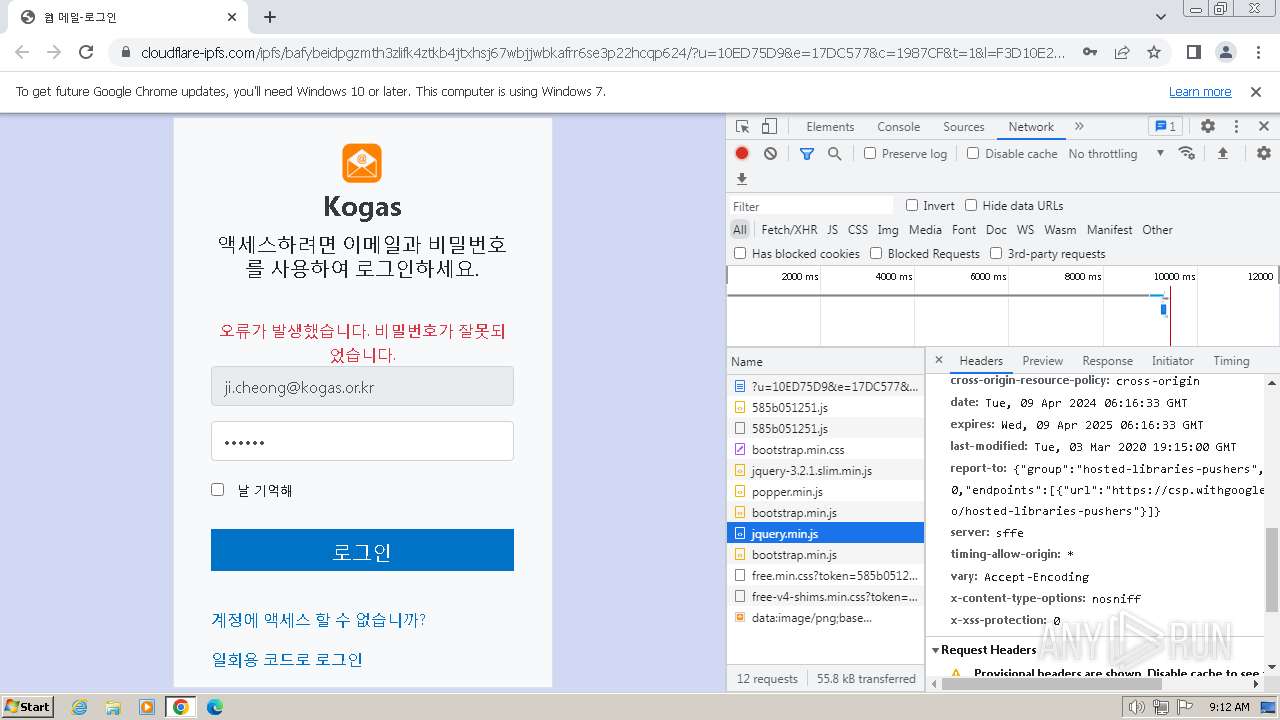Dismiss the Chrome update notification bar

(x=1256, y=92)
